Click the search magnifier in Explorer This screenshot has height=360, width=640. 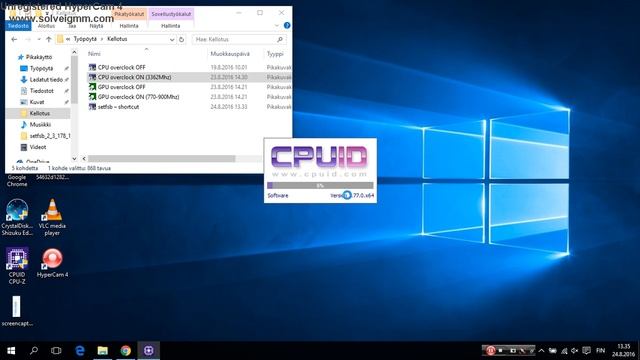[x=280, y=40]
